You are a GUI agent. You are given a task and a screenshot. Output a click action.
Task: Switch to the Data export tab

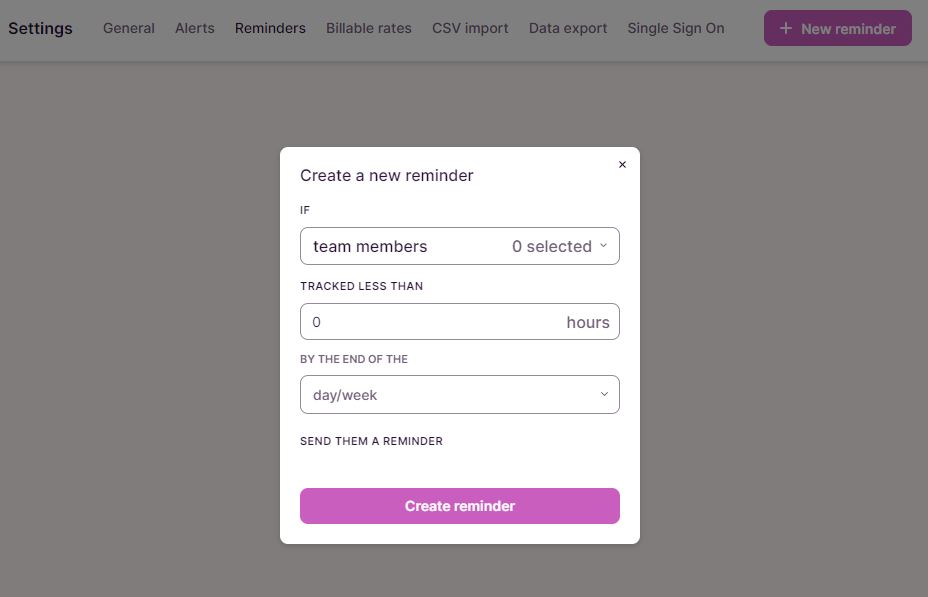point(568,28)
